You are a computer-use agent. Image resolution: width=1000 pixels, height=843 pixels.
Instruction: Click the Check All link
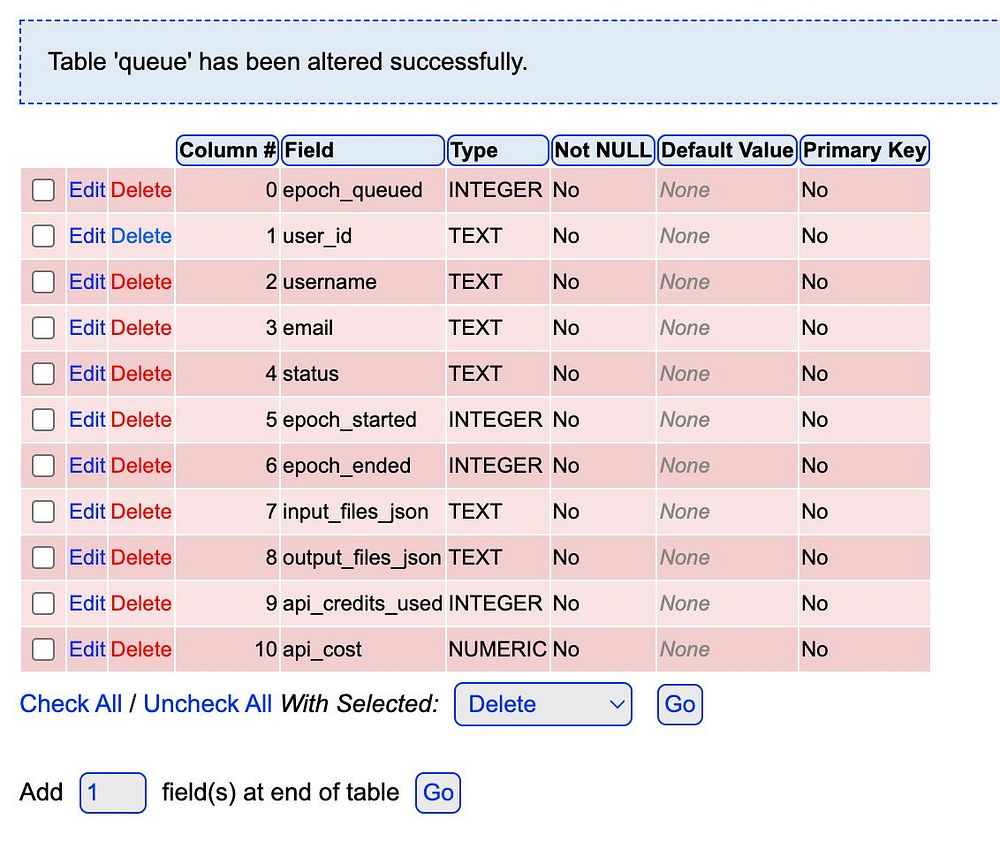[x=71, y=703]
